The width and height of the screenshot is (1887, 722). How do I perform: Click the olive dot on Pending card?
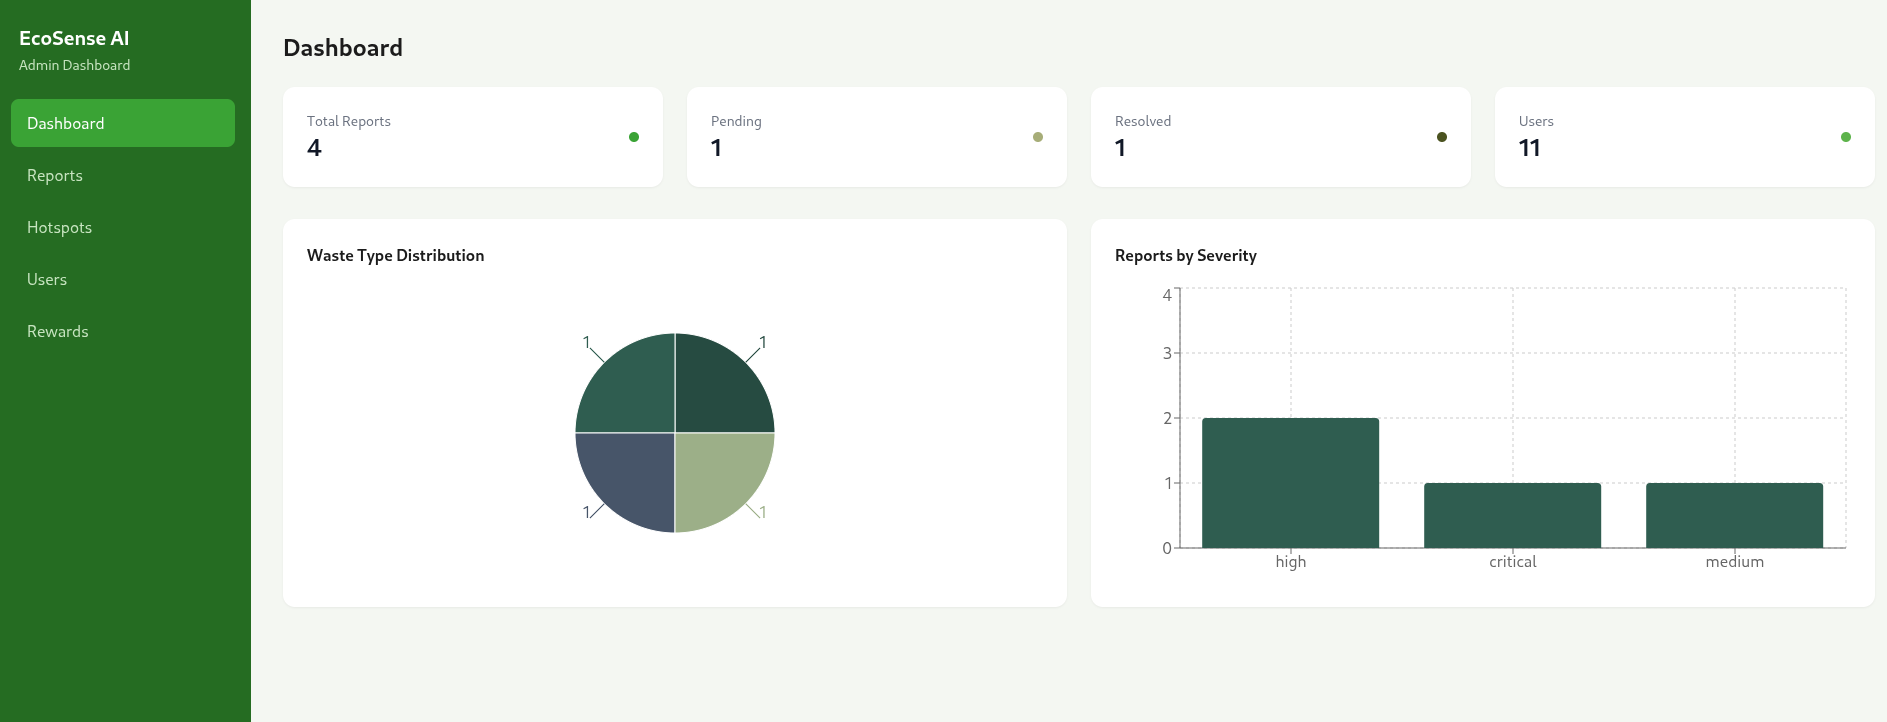tap(1038, 137)
